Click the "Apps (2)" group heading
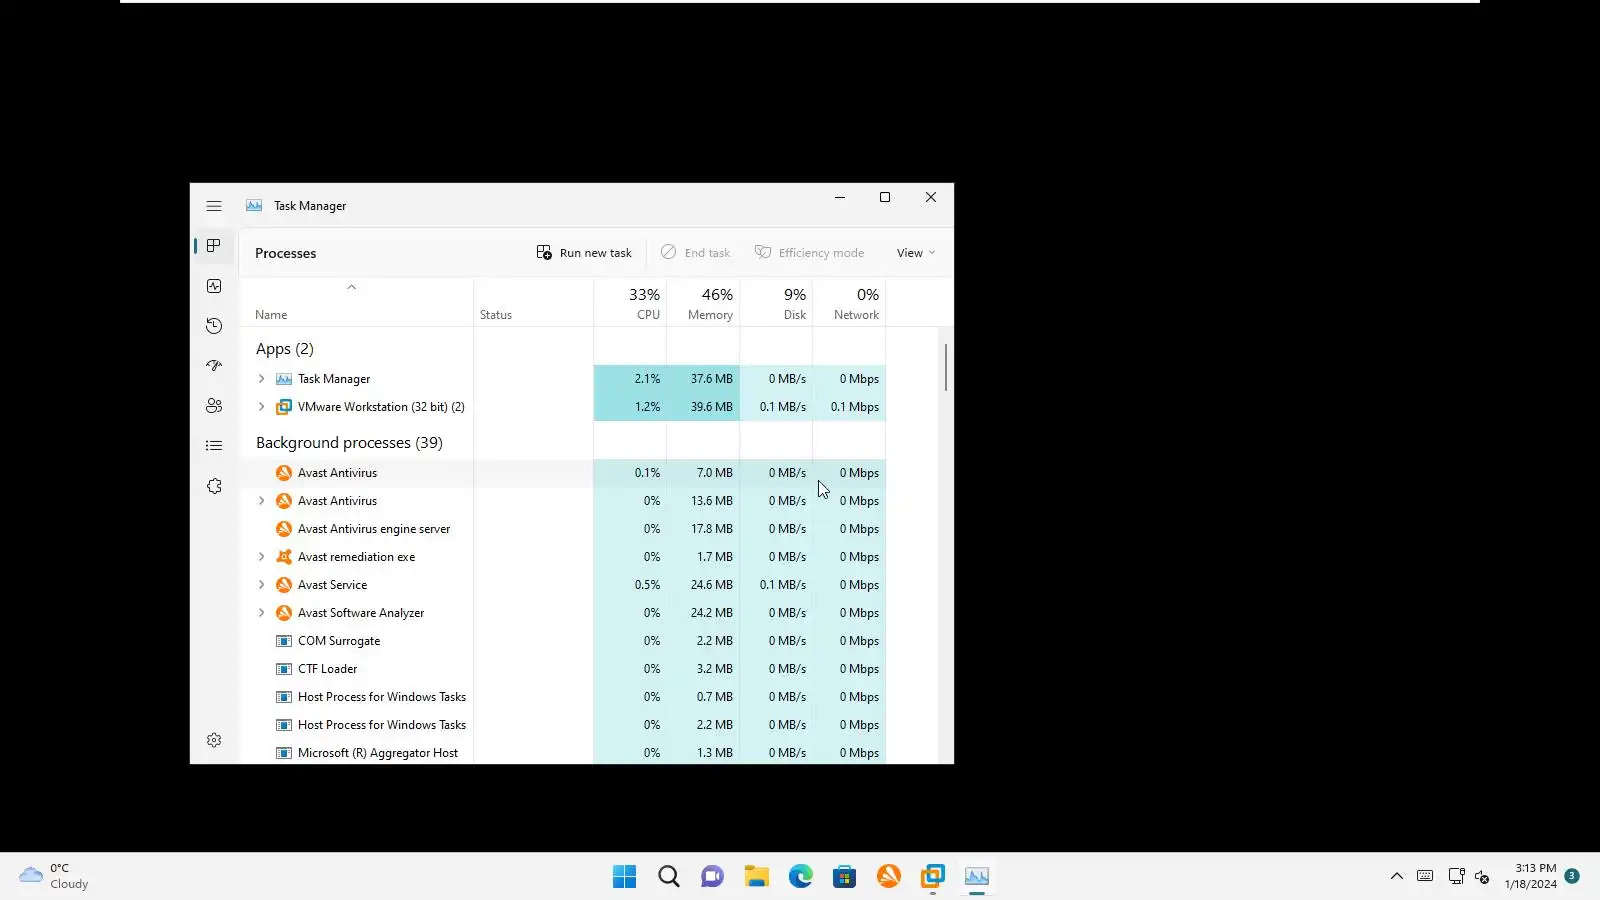 click(285, 349)
